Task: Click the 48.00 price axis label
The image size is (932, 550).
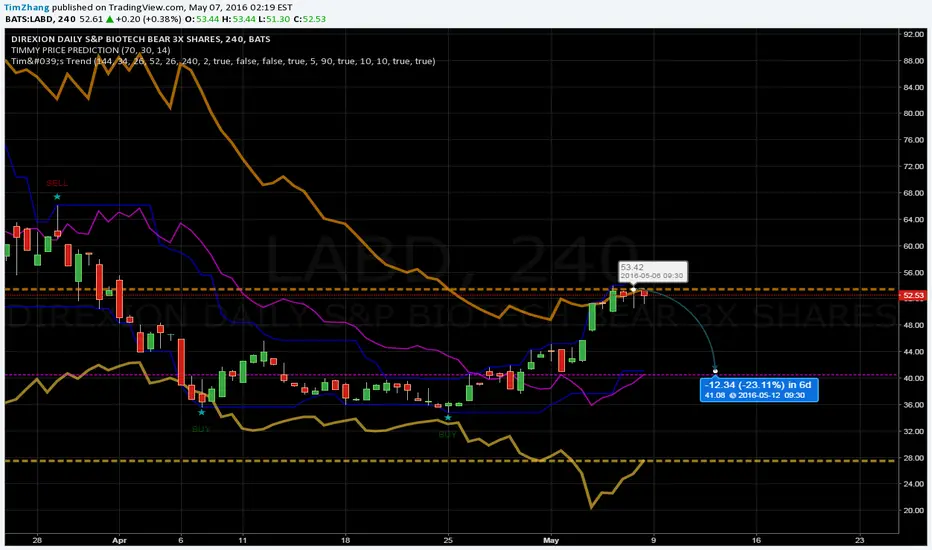Action: pos(914,325)
